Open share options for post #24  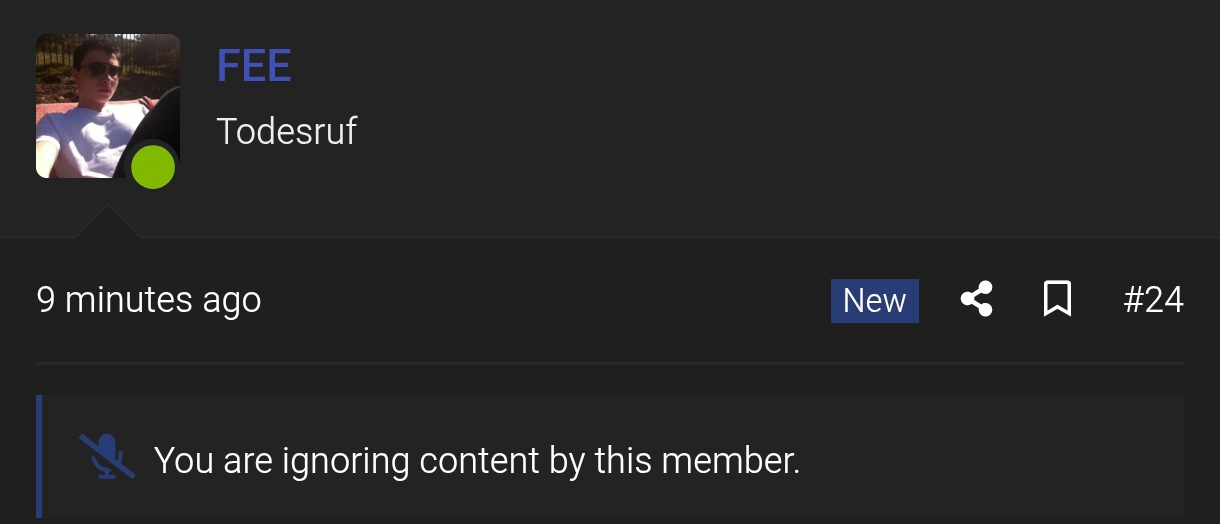[x=976, y=300]
